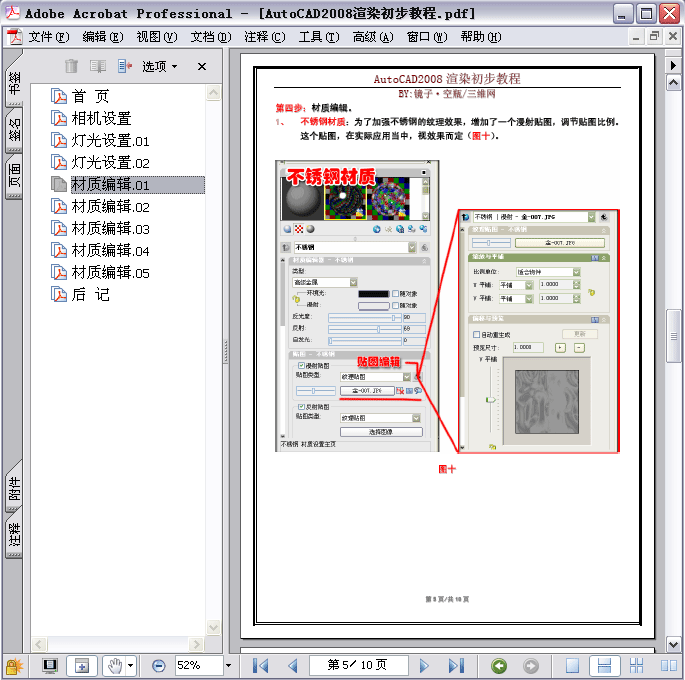The width and height of the screenshot is (685, 680).
Task: Select facing pages layout
Action: pos(668,666)
